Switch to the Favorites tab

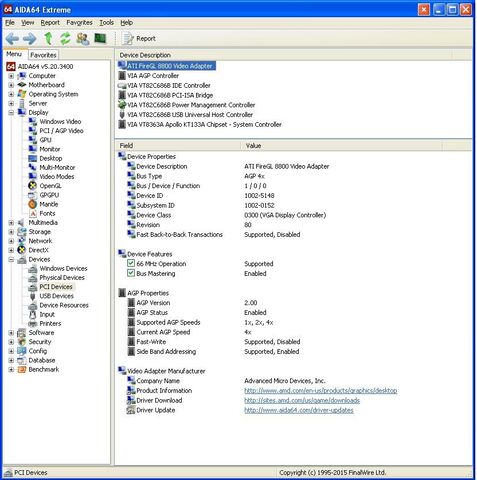[x=43, y=55]
